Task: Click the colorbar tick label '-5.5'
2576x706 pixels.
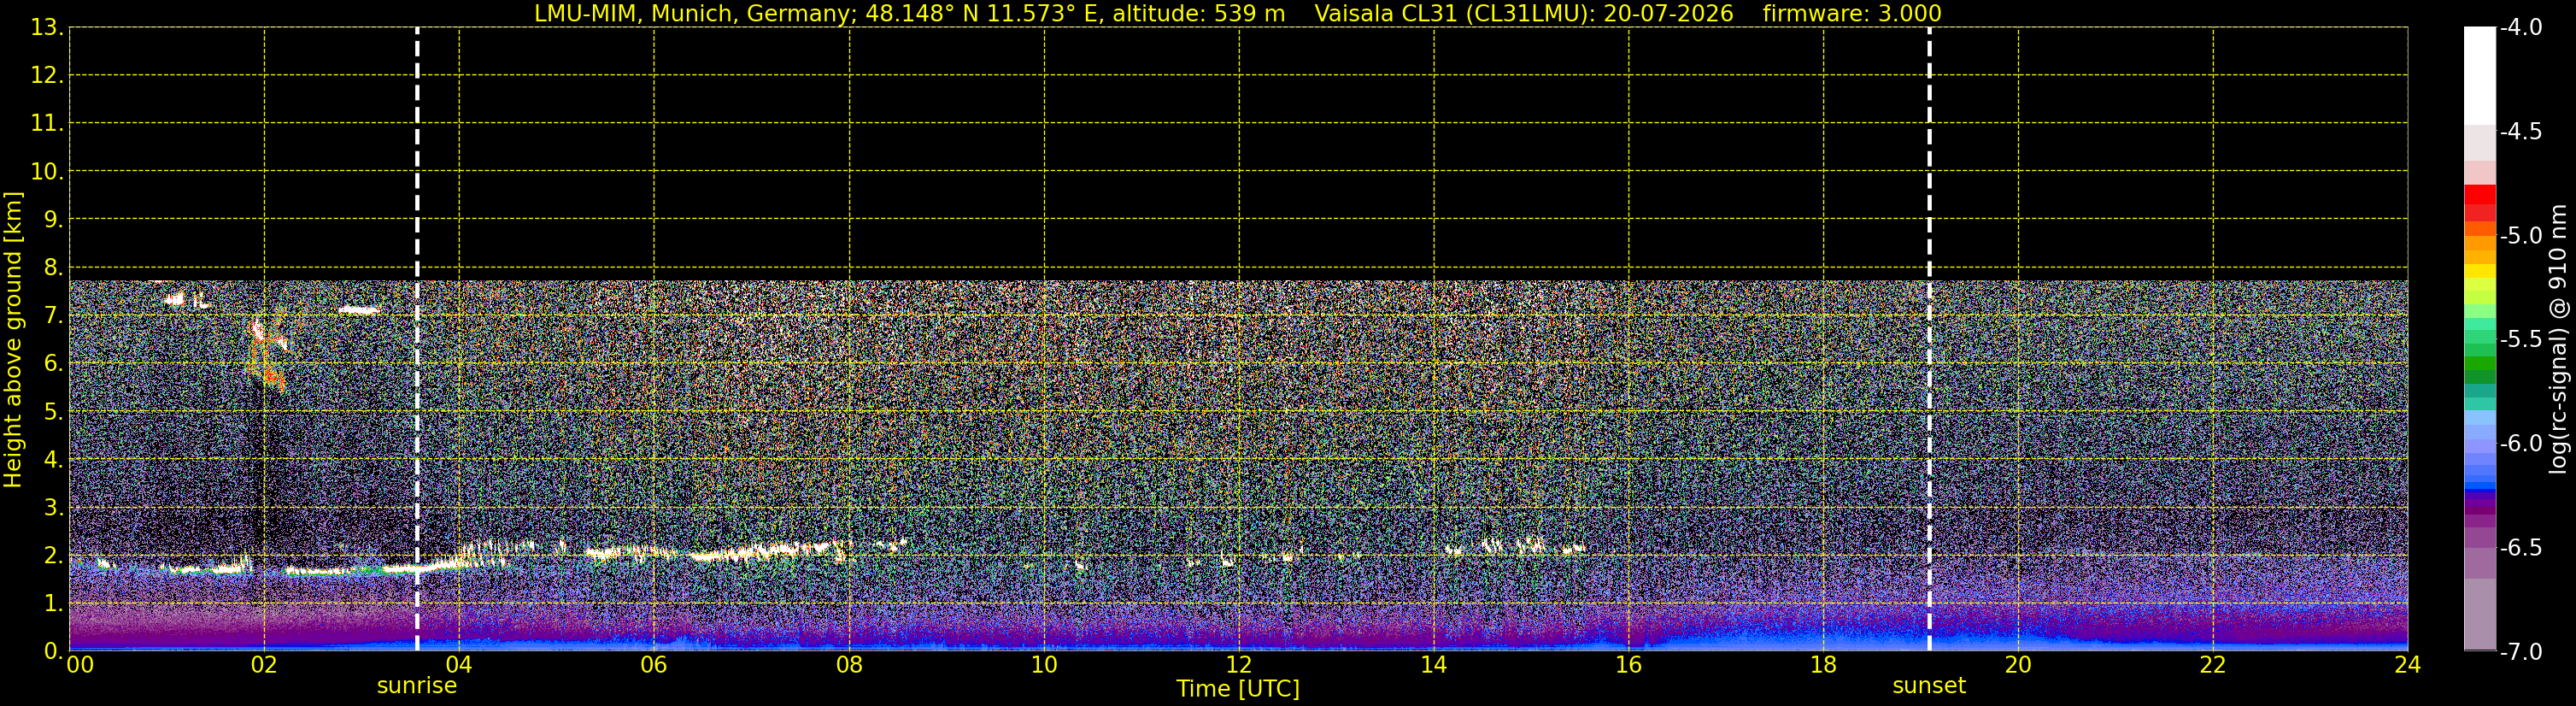Action: 2520,340
